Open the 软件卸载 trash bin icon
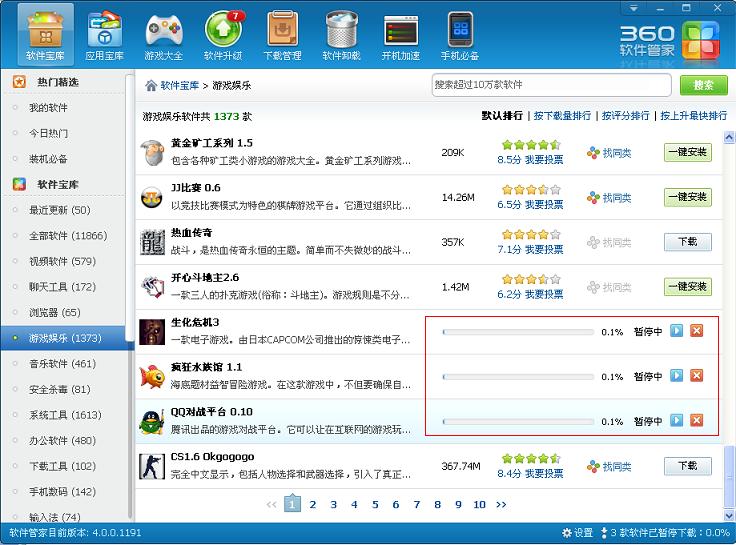The image size is (736, 545). click(341, 35)
